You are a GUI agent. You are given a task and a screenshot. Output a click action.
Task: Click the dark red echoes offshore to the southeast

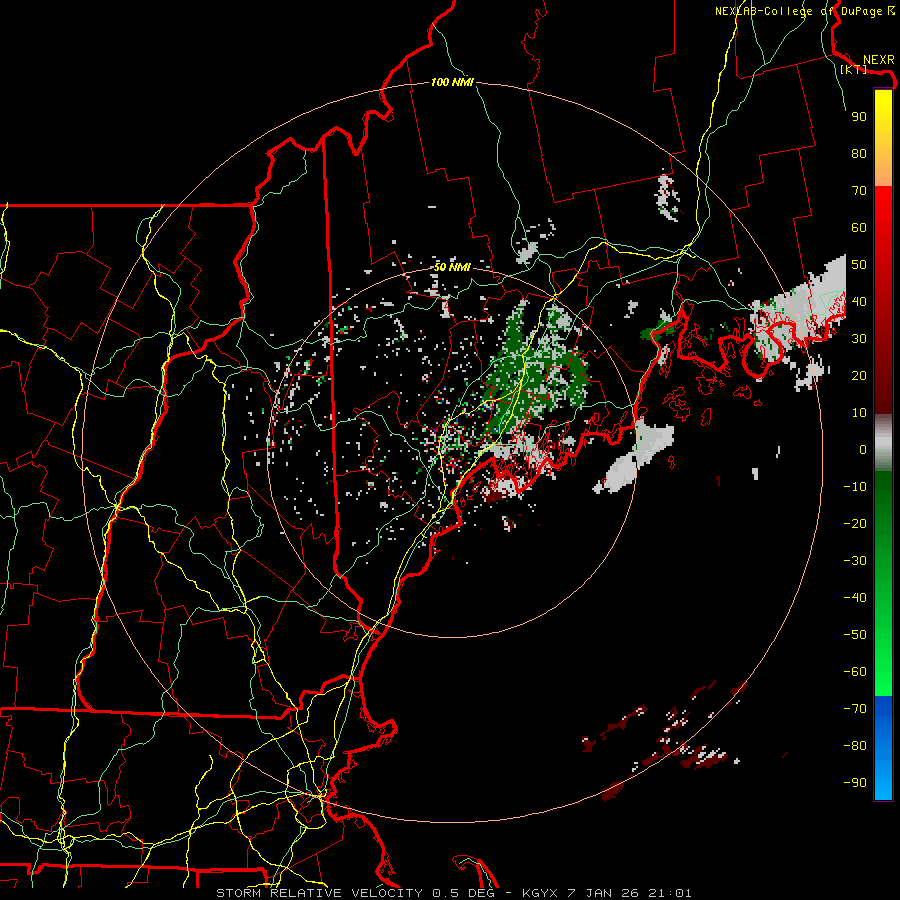(666, 740)
